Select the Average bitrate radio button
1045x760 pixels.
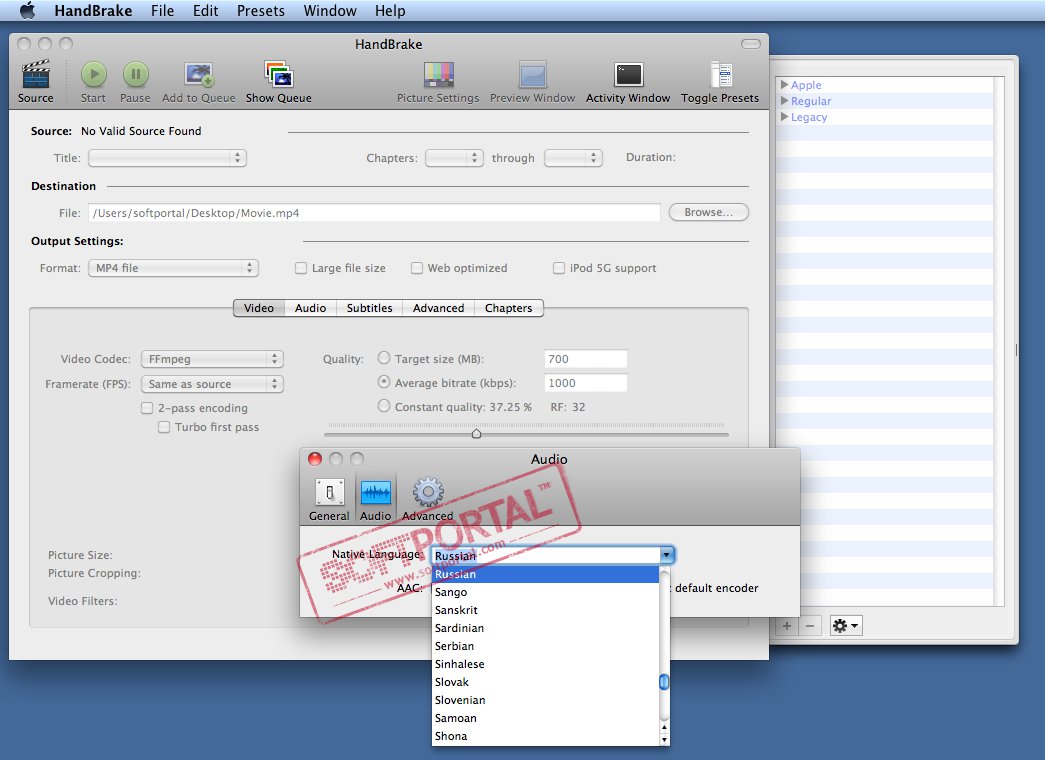384,382
